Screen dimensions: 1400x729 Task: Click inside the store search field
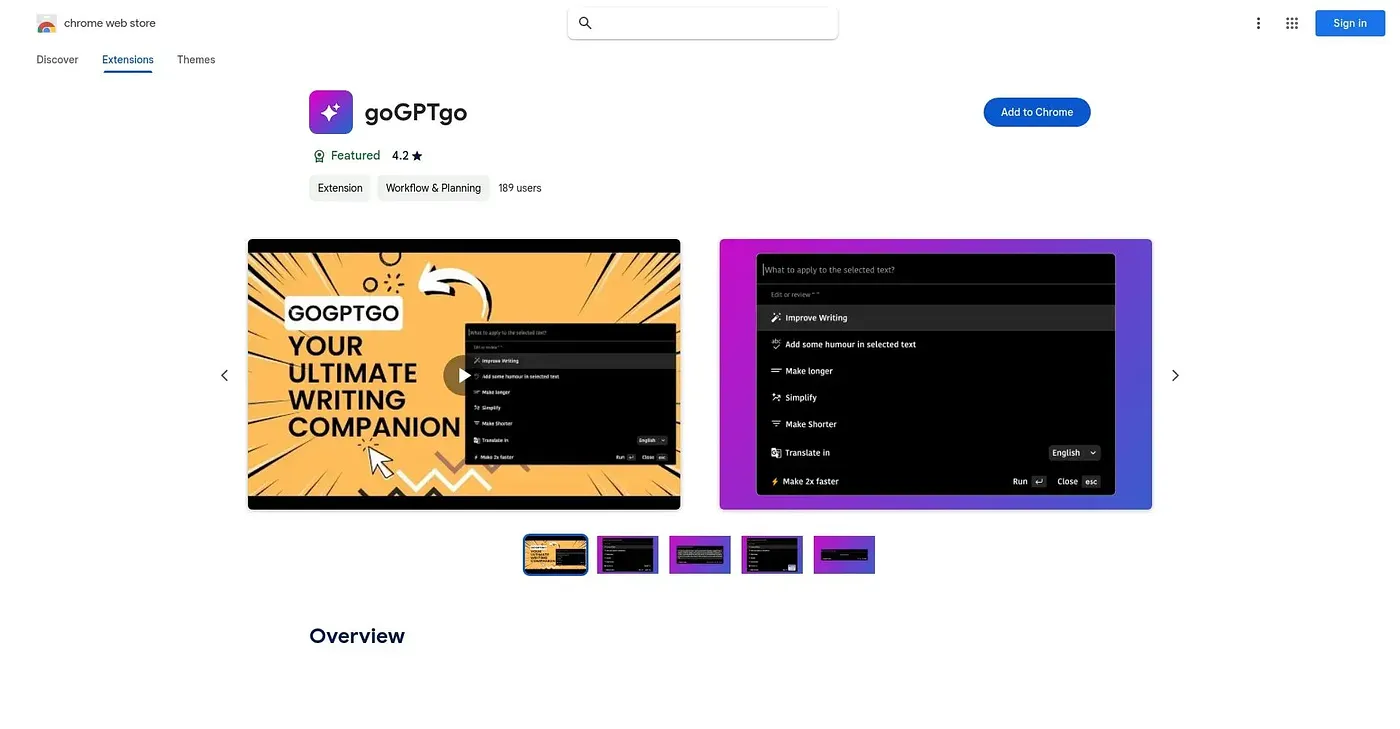pos(702,23)
